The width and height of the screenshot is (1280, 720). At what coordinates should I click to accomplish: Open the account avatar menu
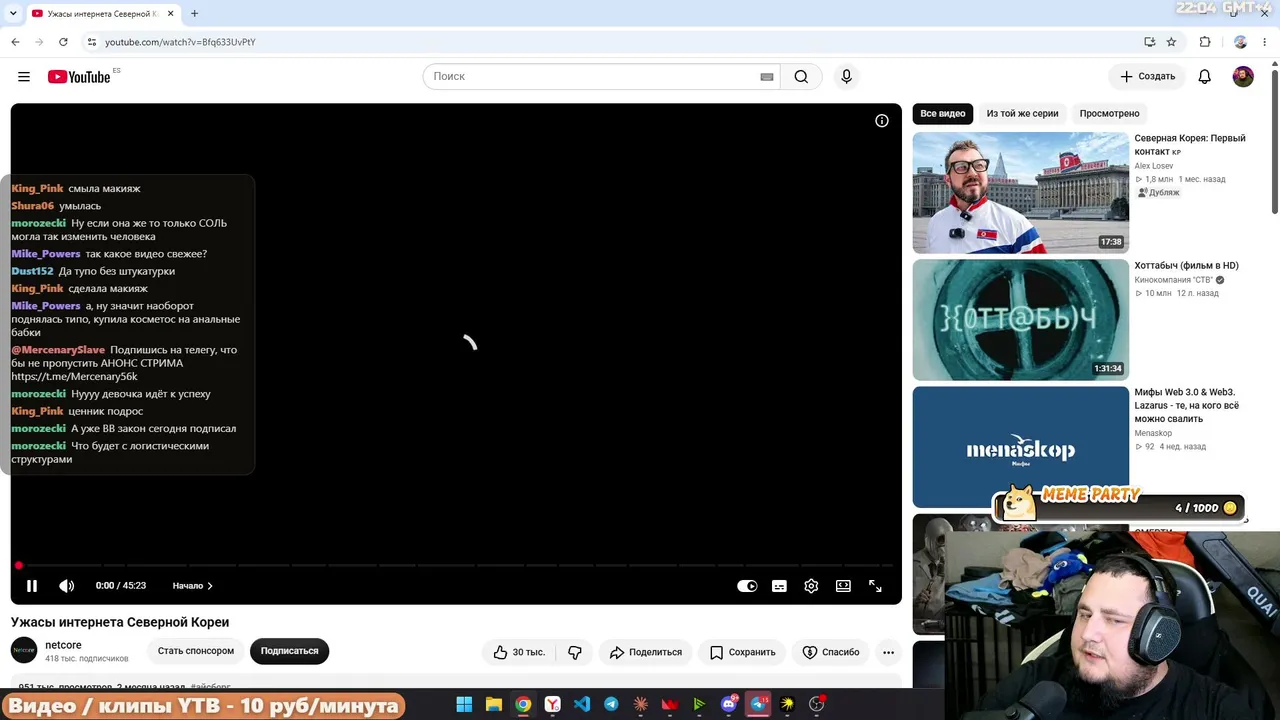tap(1243, 77)
